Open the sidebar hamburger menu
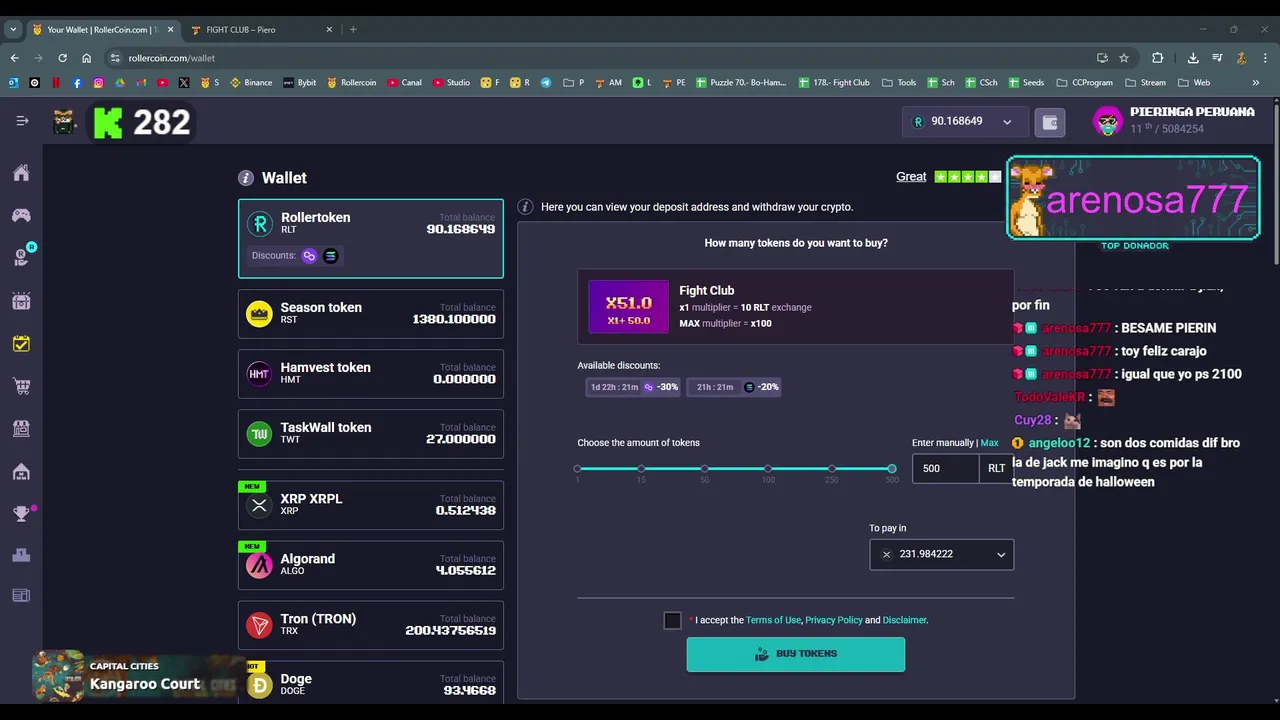Image resolution: width=1280 pixels, height=720 pixels. pyautogui.click(x=22, y=121)
